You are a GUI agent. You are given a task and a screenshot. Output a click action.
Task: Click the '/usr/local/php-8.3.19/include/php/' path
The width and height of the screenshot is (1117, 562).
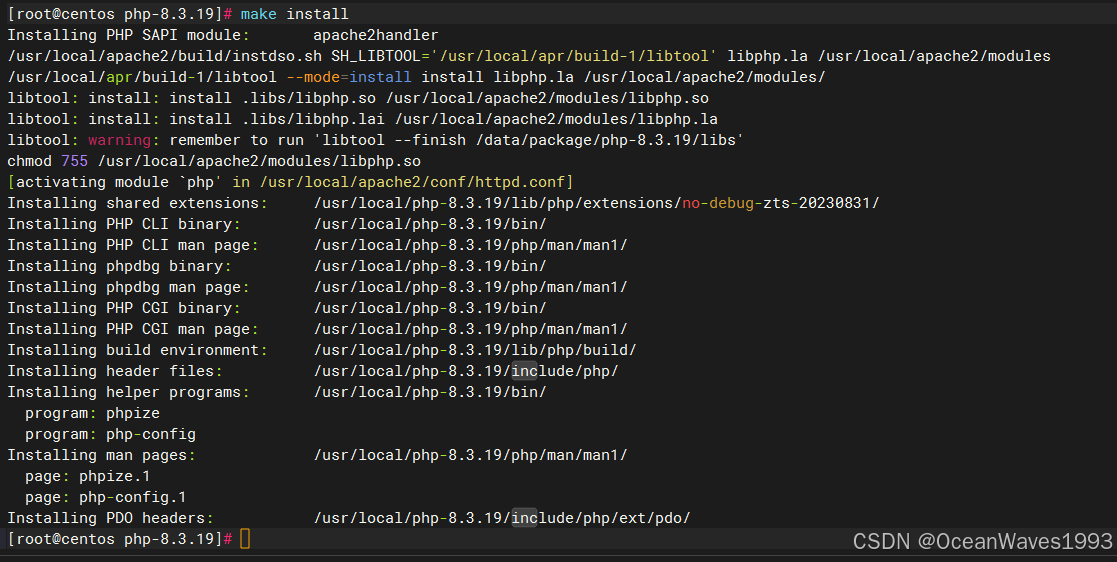tap(466, 371)
